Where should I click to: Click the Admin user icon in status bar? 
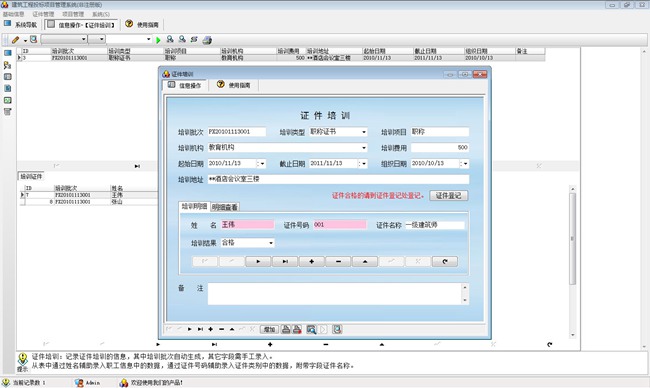79,383
